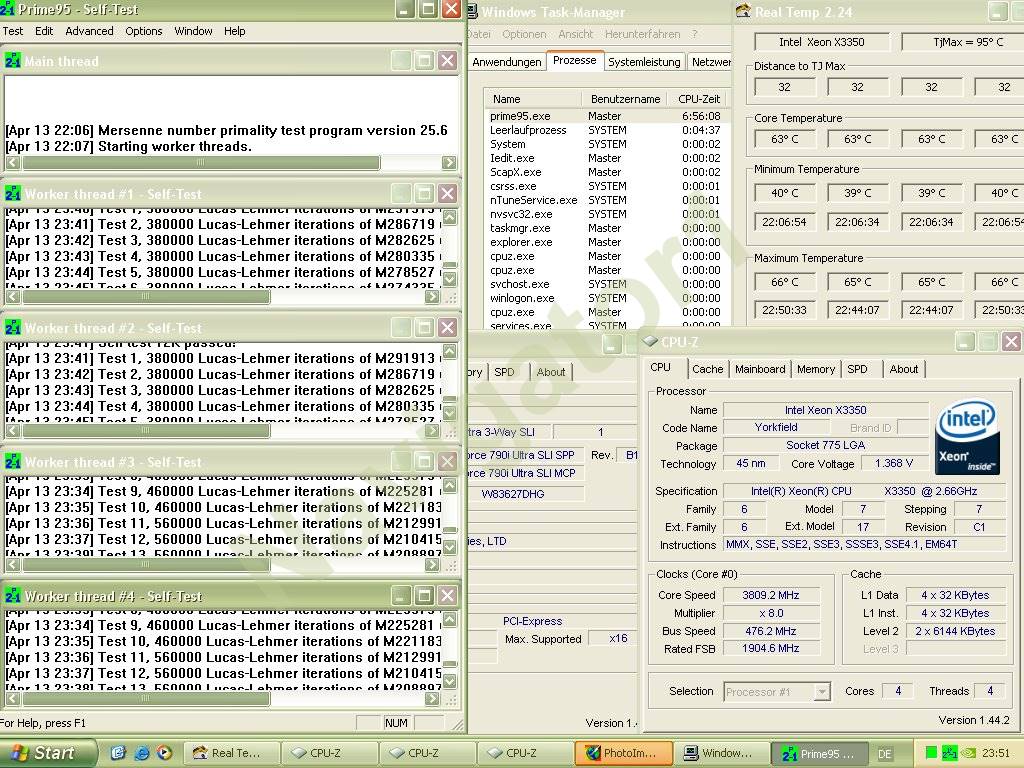
Task: Open the Start menu
Action: [x=46, y=753]
